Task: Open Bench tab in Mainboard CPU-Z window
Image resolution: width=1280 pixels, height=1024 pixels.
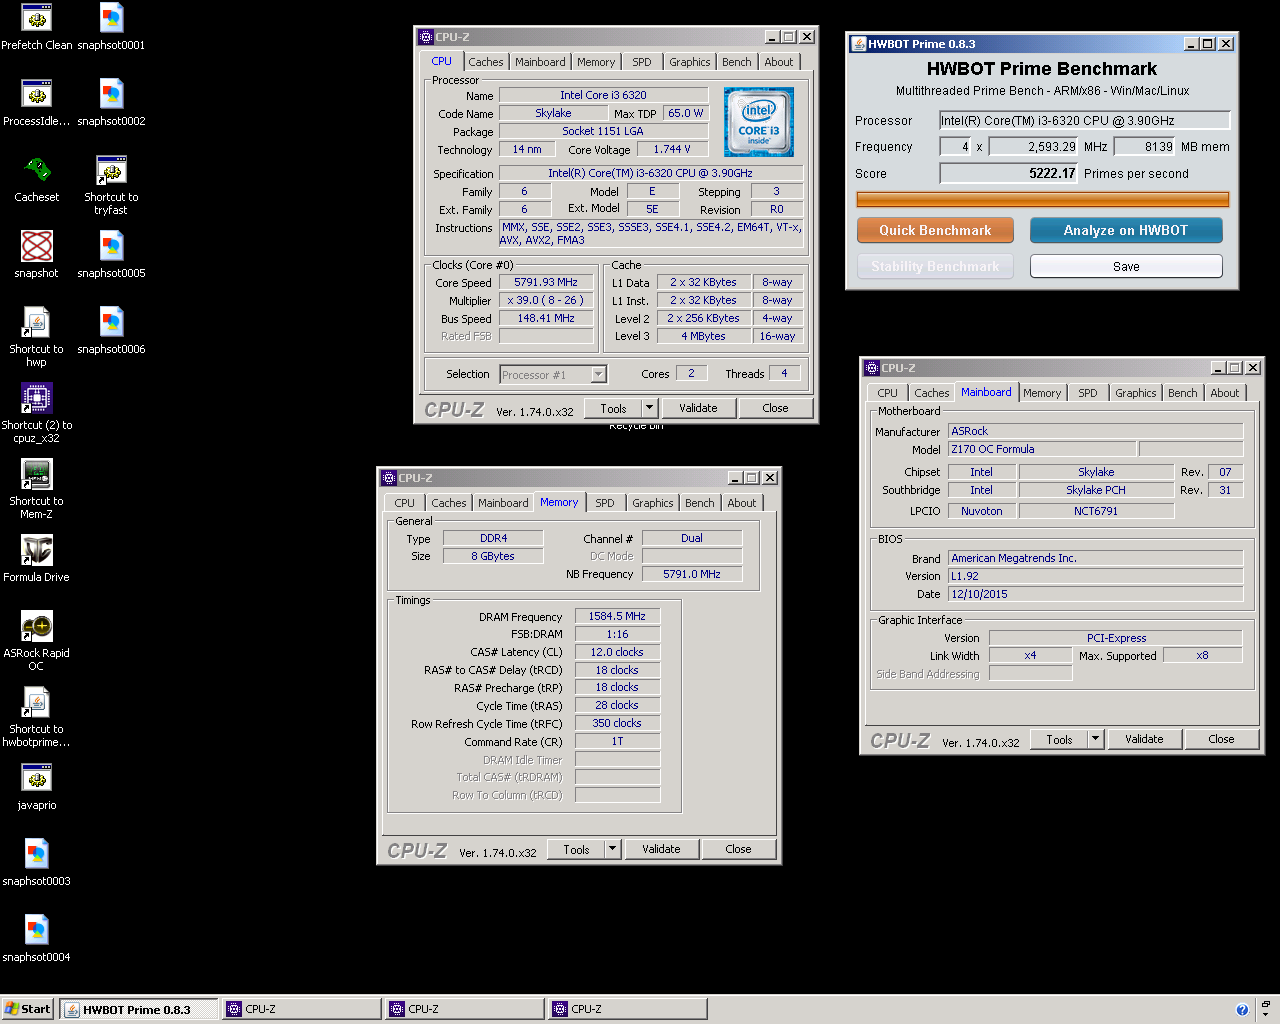Action: (x=1182, y=393)
